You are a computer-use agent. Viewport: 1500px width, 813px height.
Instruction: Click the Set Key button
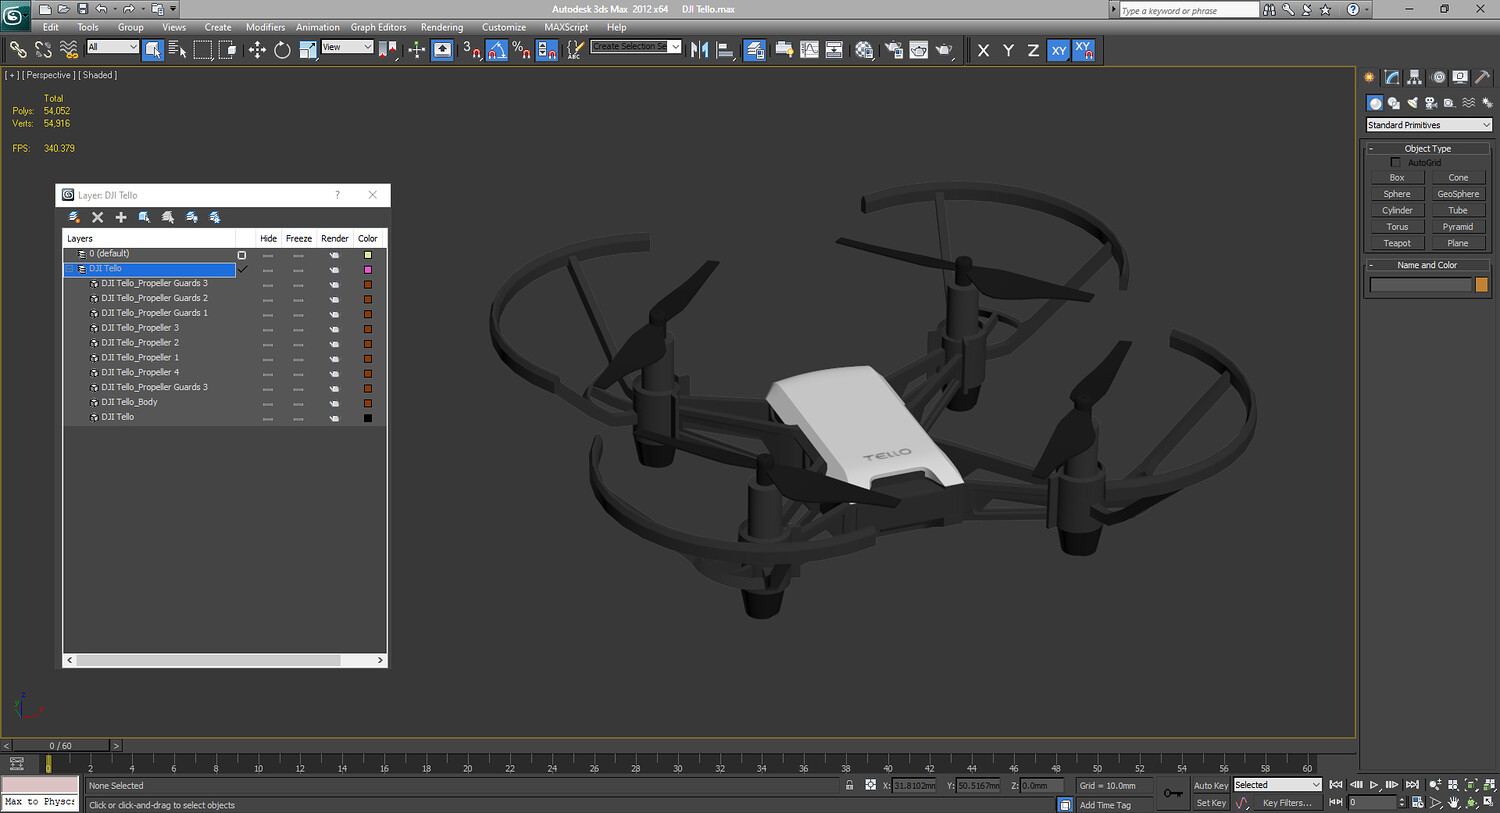(x=1210, y=803)
